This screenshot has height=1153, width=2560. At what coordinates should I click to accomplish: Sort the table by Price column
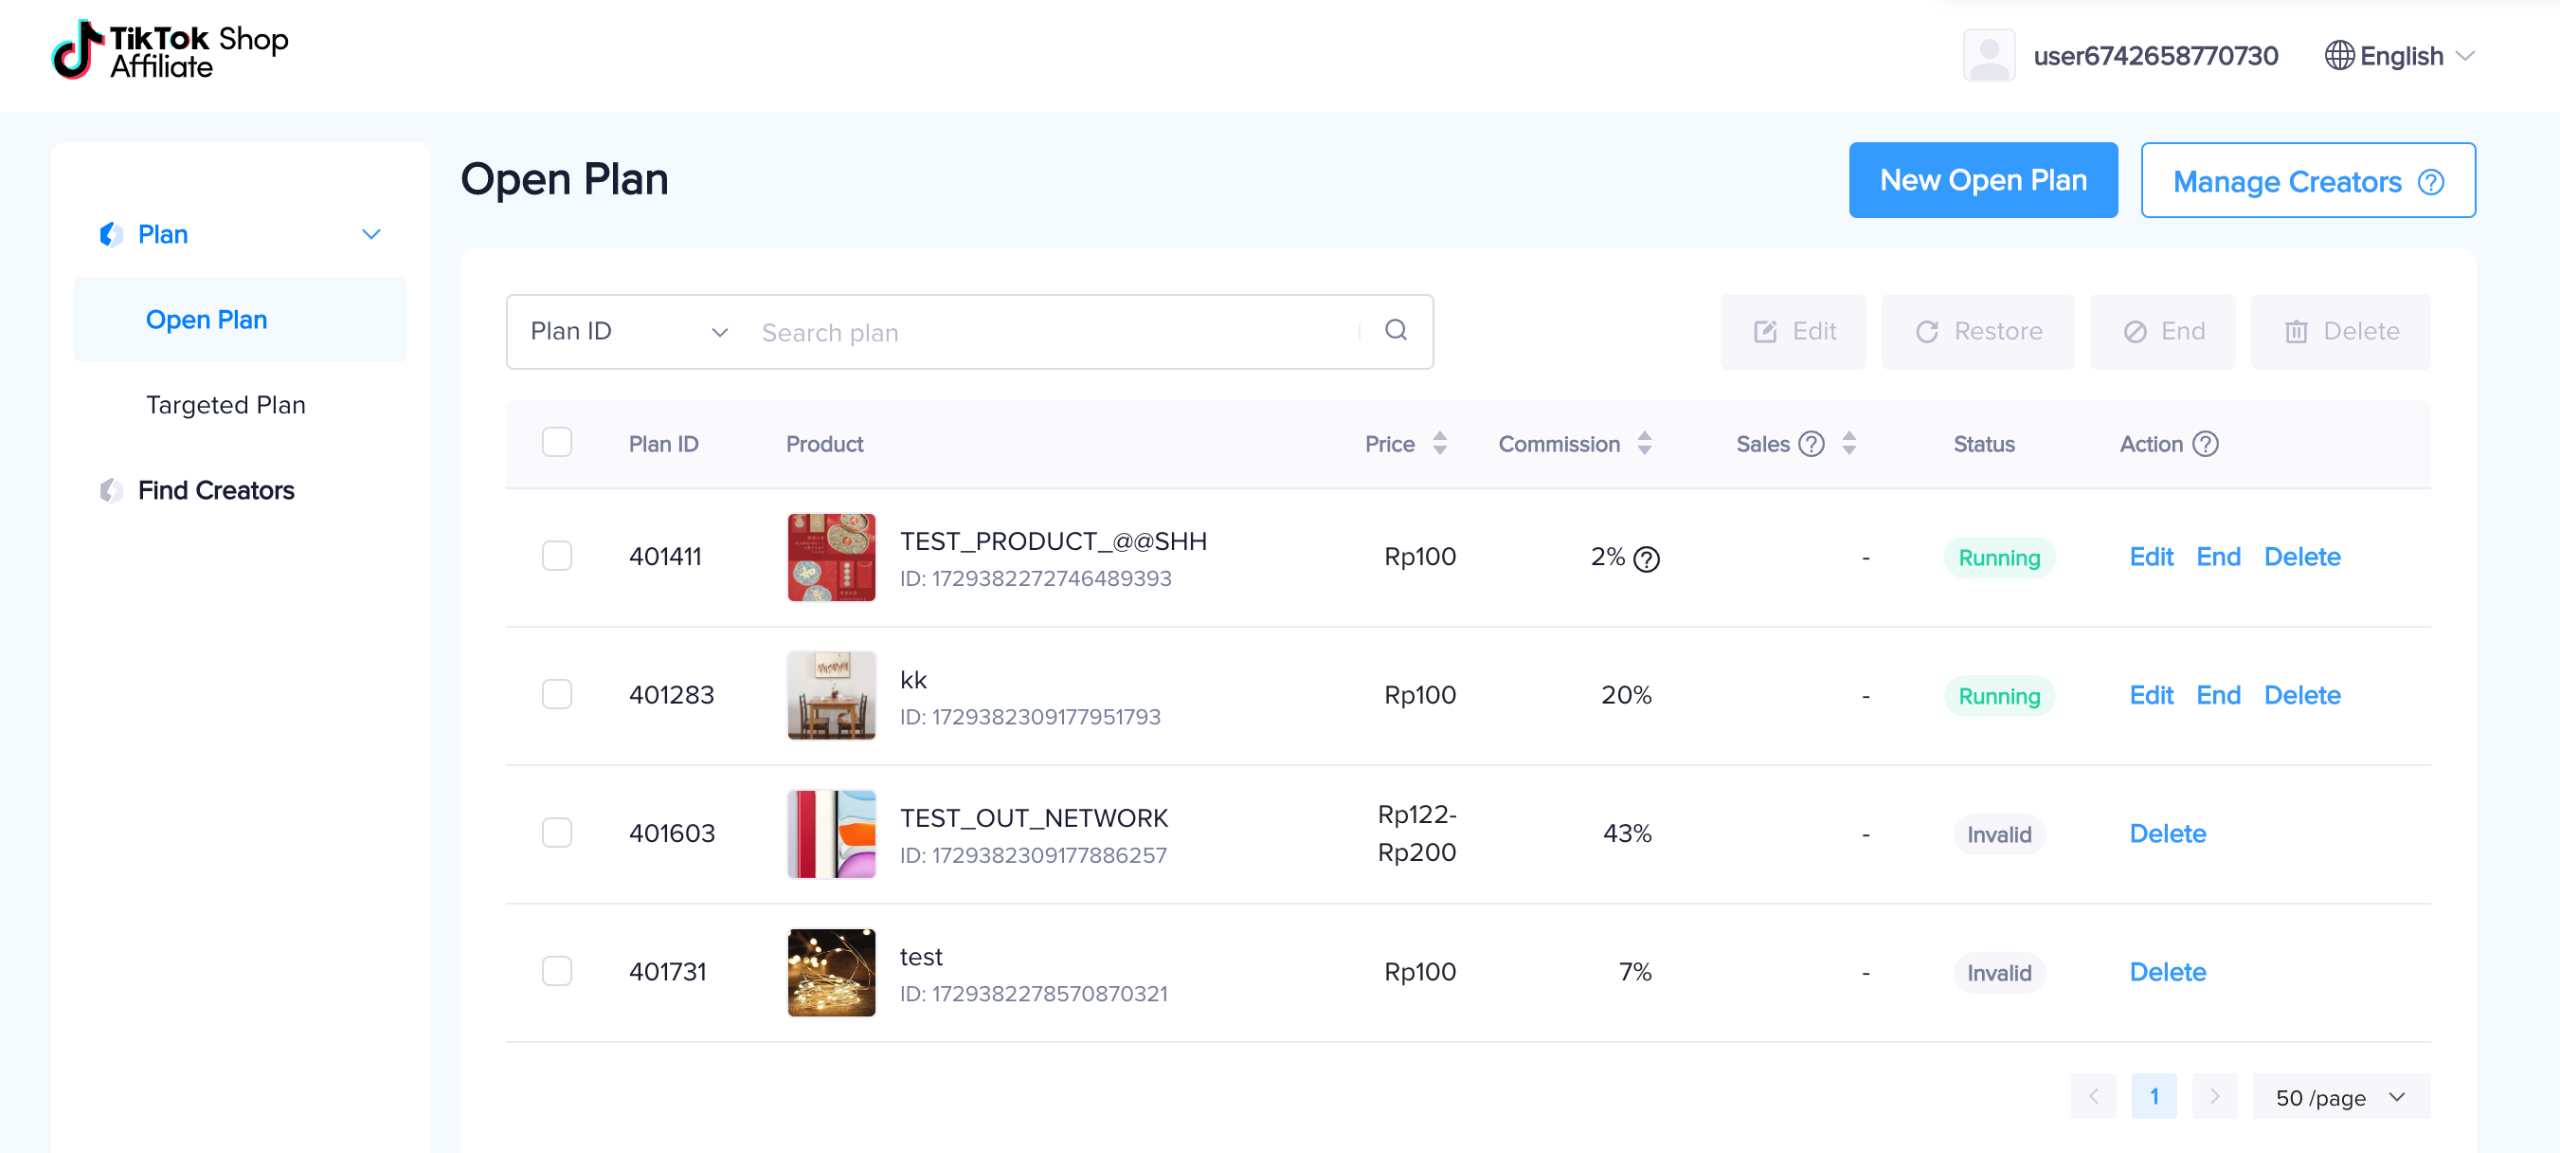(x=1438, y=443)
